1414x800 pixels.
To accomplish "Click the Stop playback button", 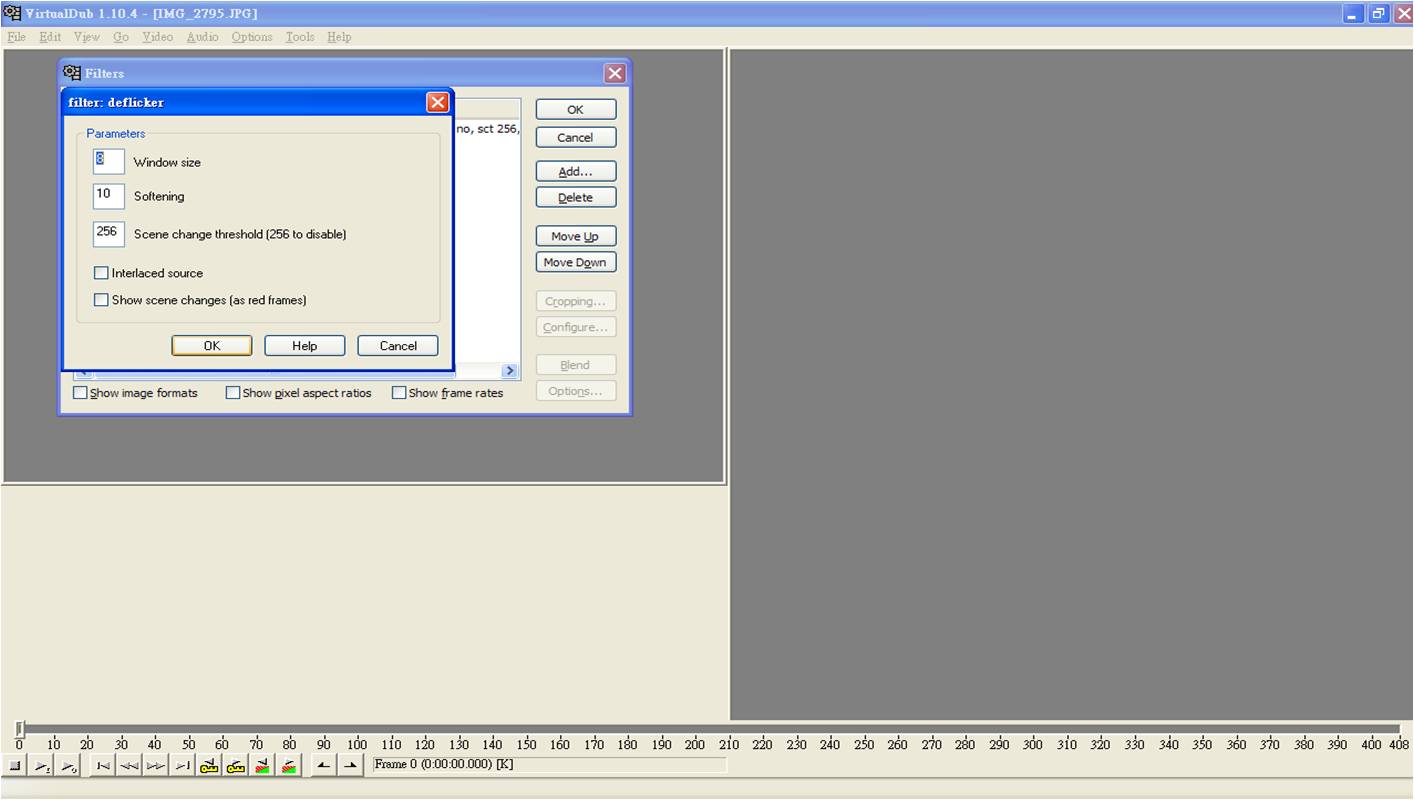I will pyautogui.click(x=16, y=766).
